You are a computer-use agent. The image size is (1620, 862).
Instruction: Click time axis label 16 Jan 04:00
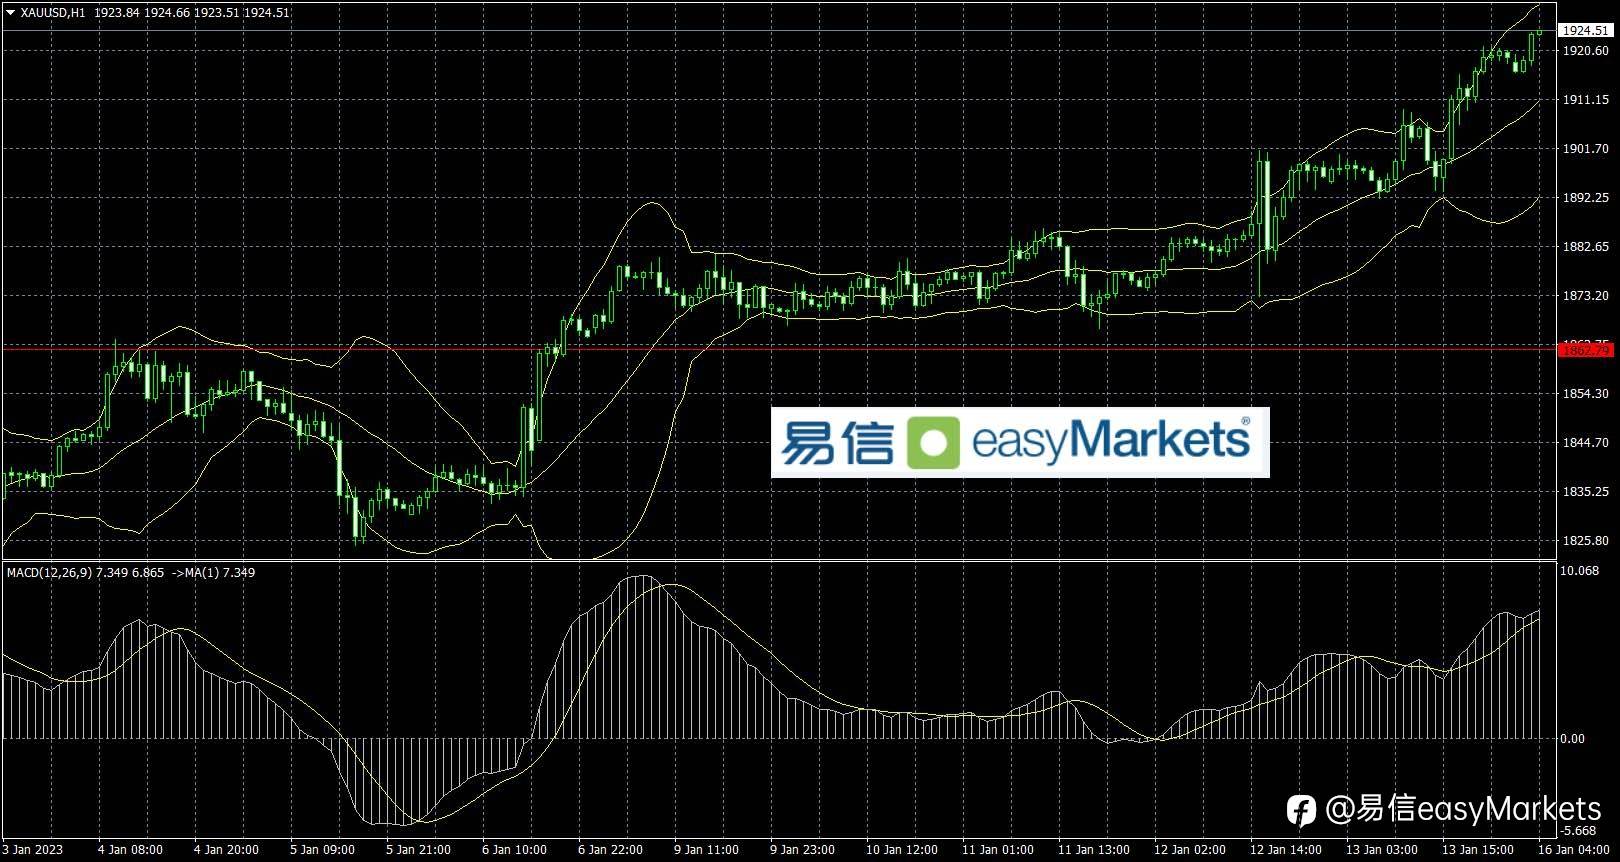click(1573, 850)
